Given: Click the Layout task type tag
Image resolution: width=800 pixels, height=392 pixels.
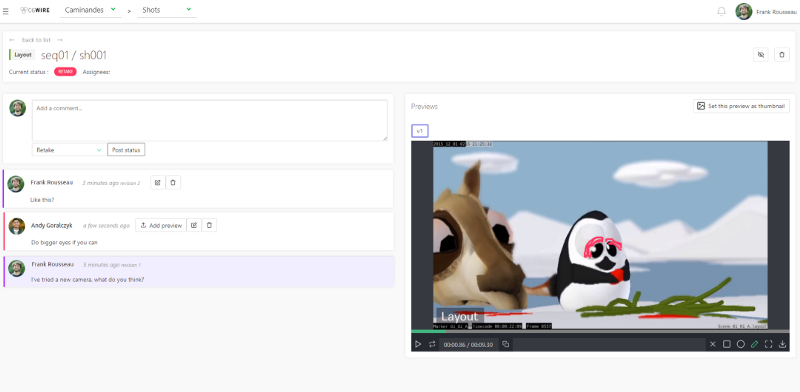Looking at the screenshot, I should [x=23, y=55].
